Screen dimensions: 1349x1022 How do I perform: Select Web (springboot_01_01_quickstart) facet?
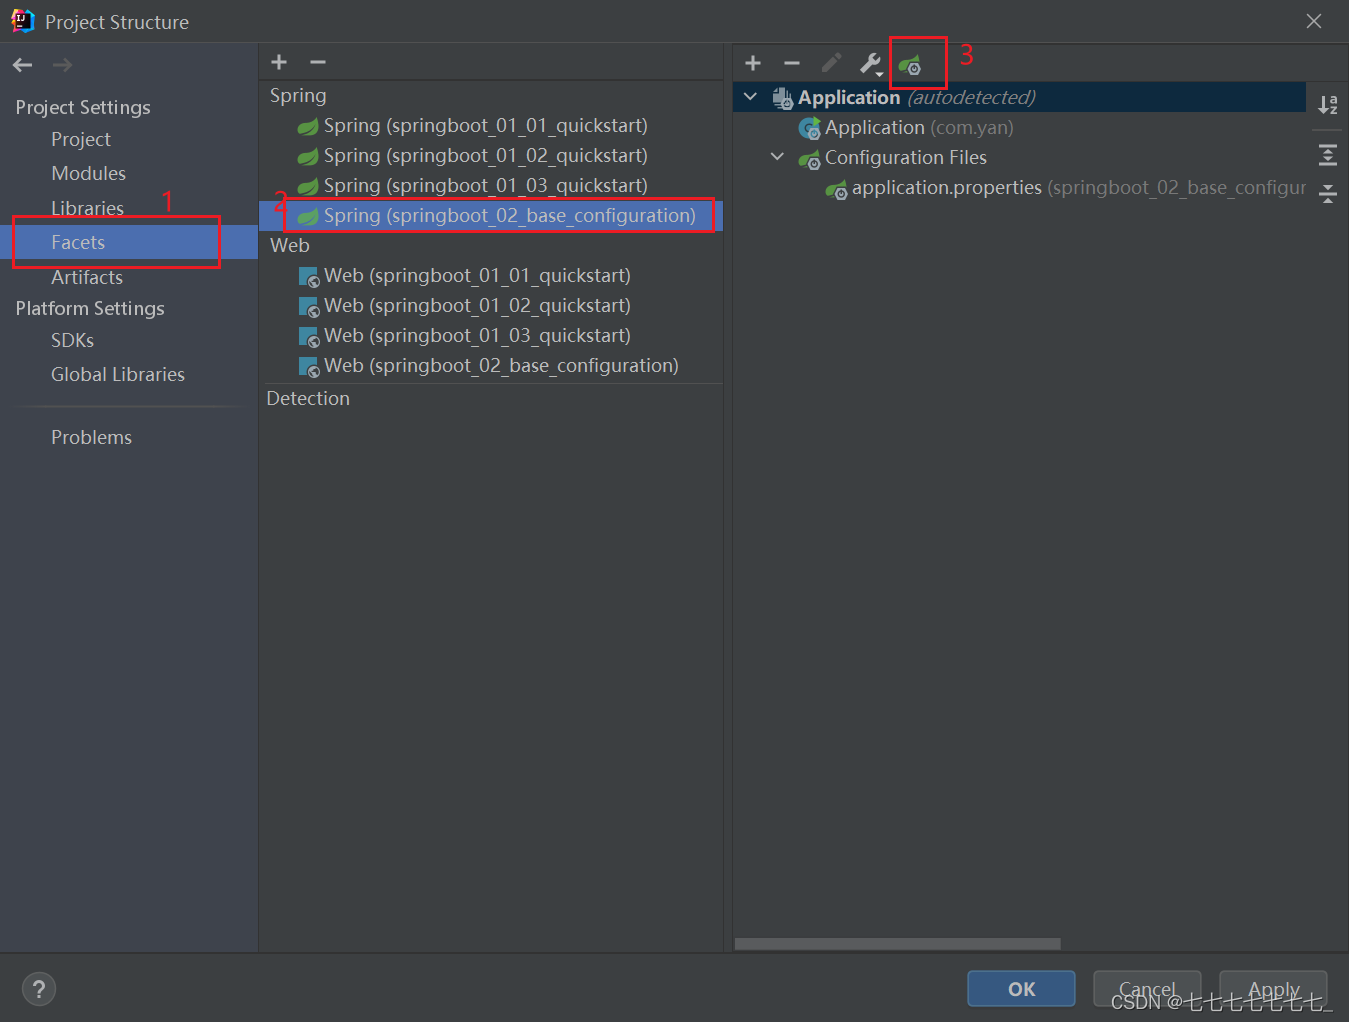(491, 275)
